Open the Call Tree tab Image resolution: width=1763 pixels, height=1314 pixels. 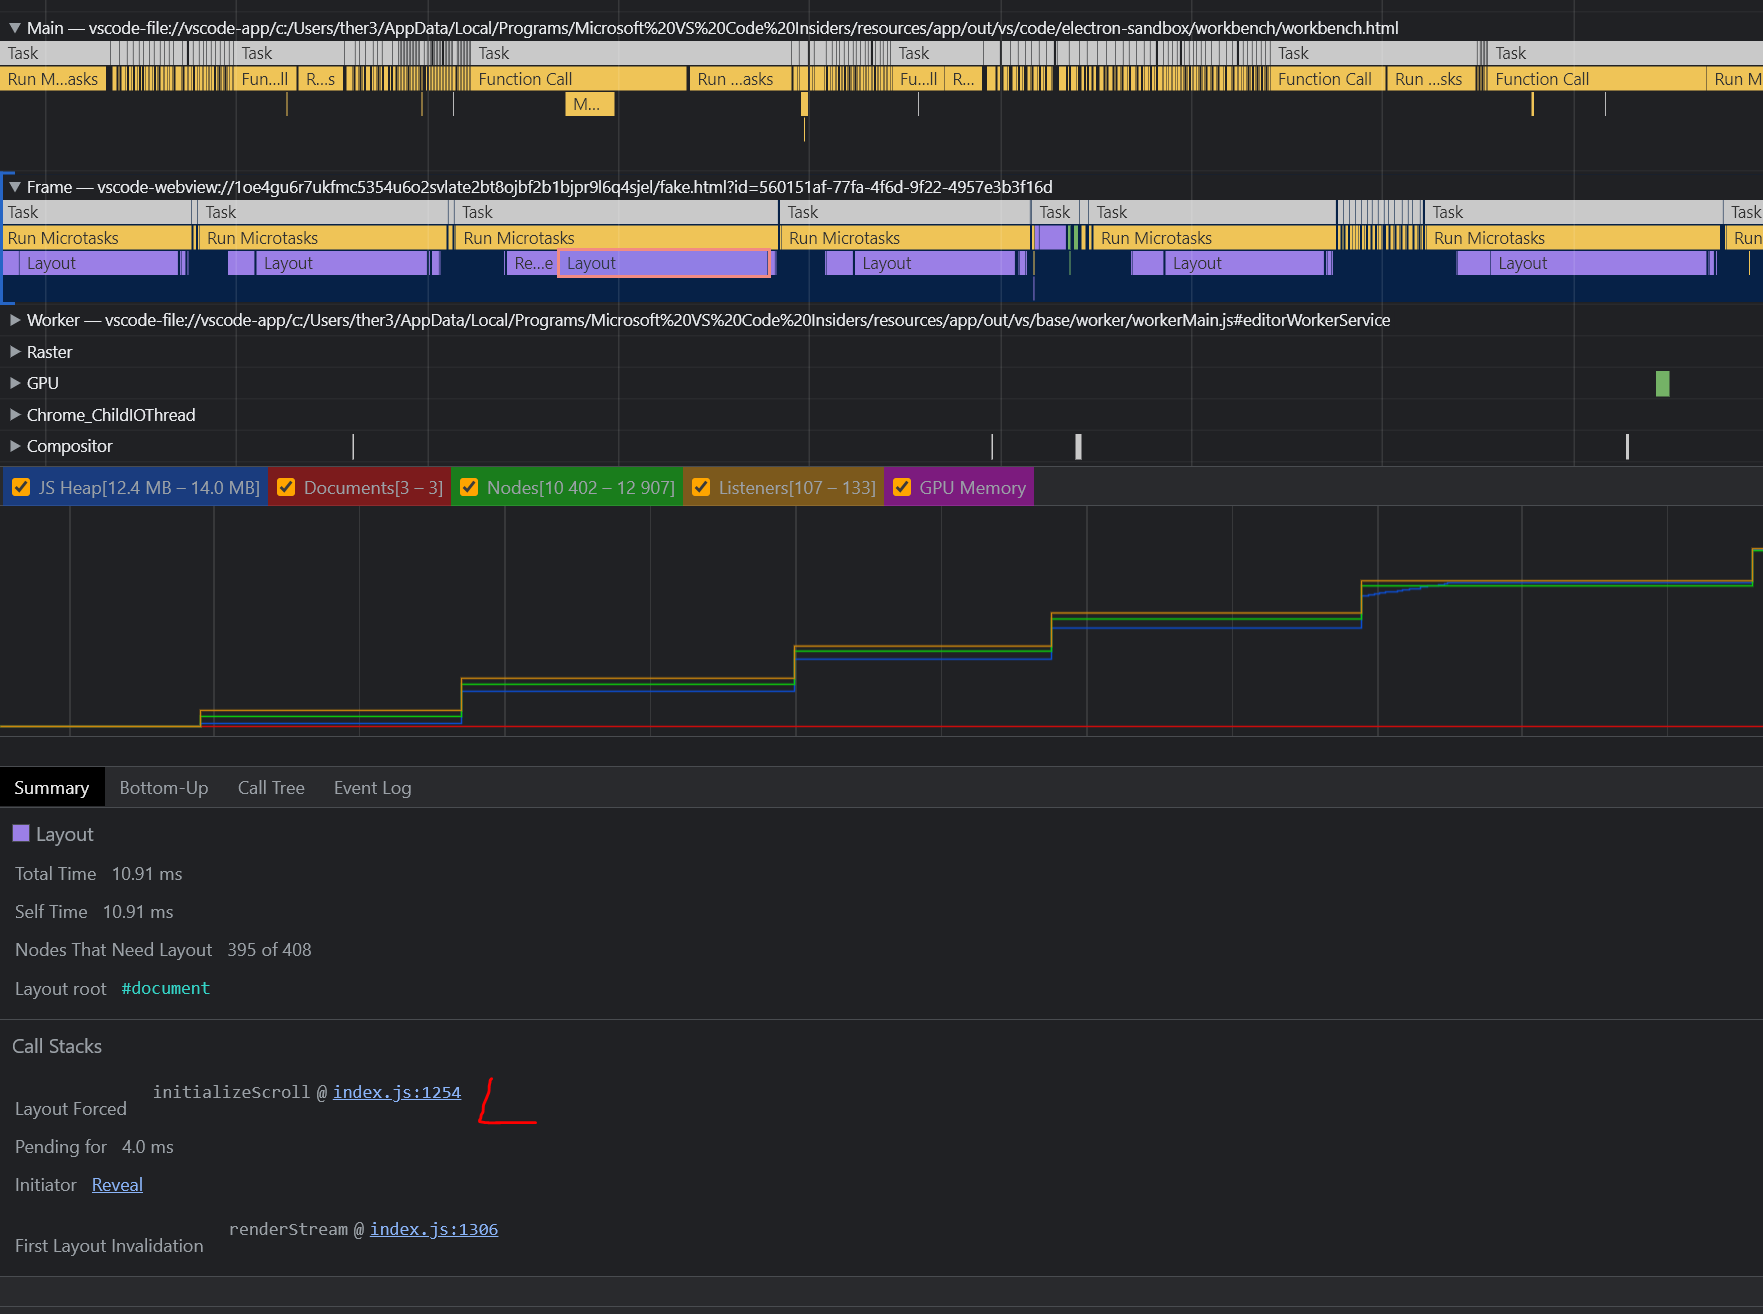click(271, 787)
